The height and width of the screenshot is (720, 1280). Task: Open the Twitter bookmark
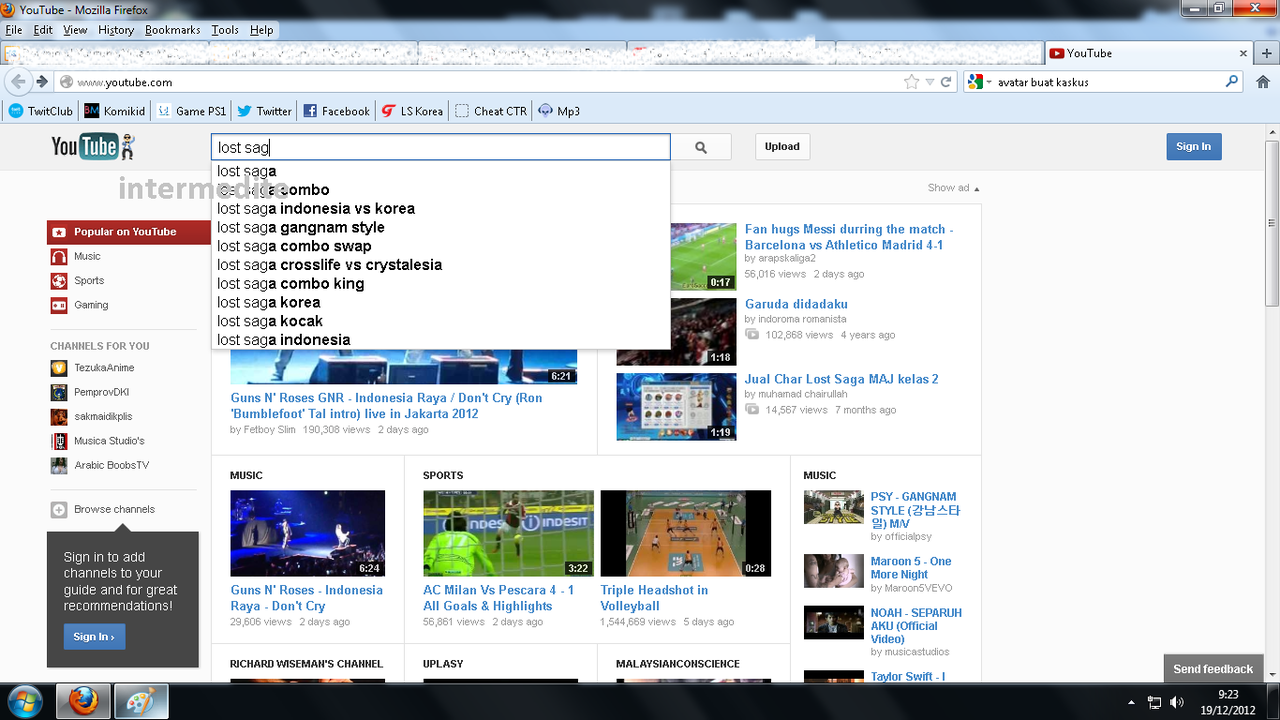click(264, 111)
